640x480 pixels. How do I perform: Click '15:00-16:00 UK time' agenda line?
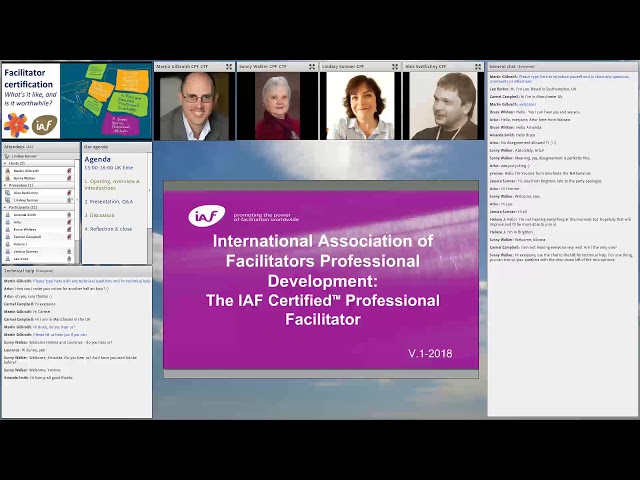[x=109, y=168]
